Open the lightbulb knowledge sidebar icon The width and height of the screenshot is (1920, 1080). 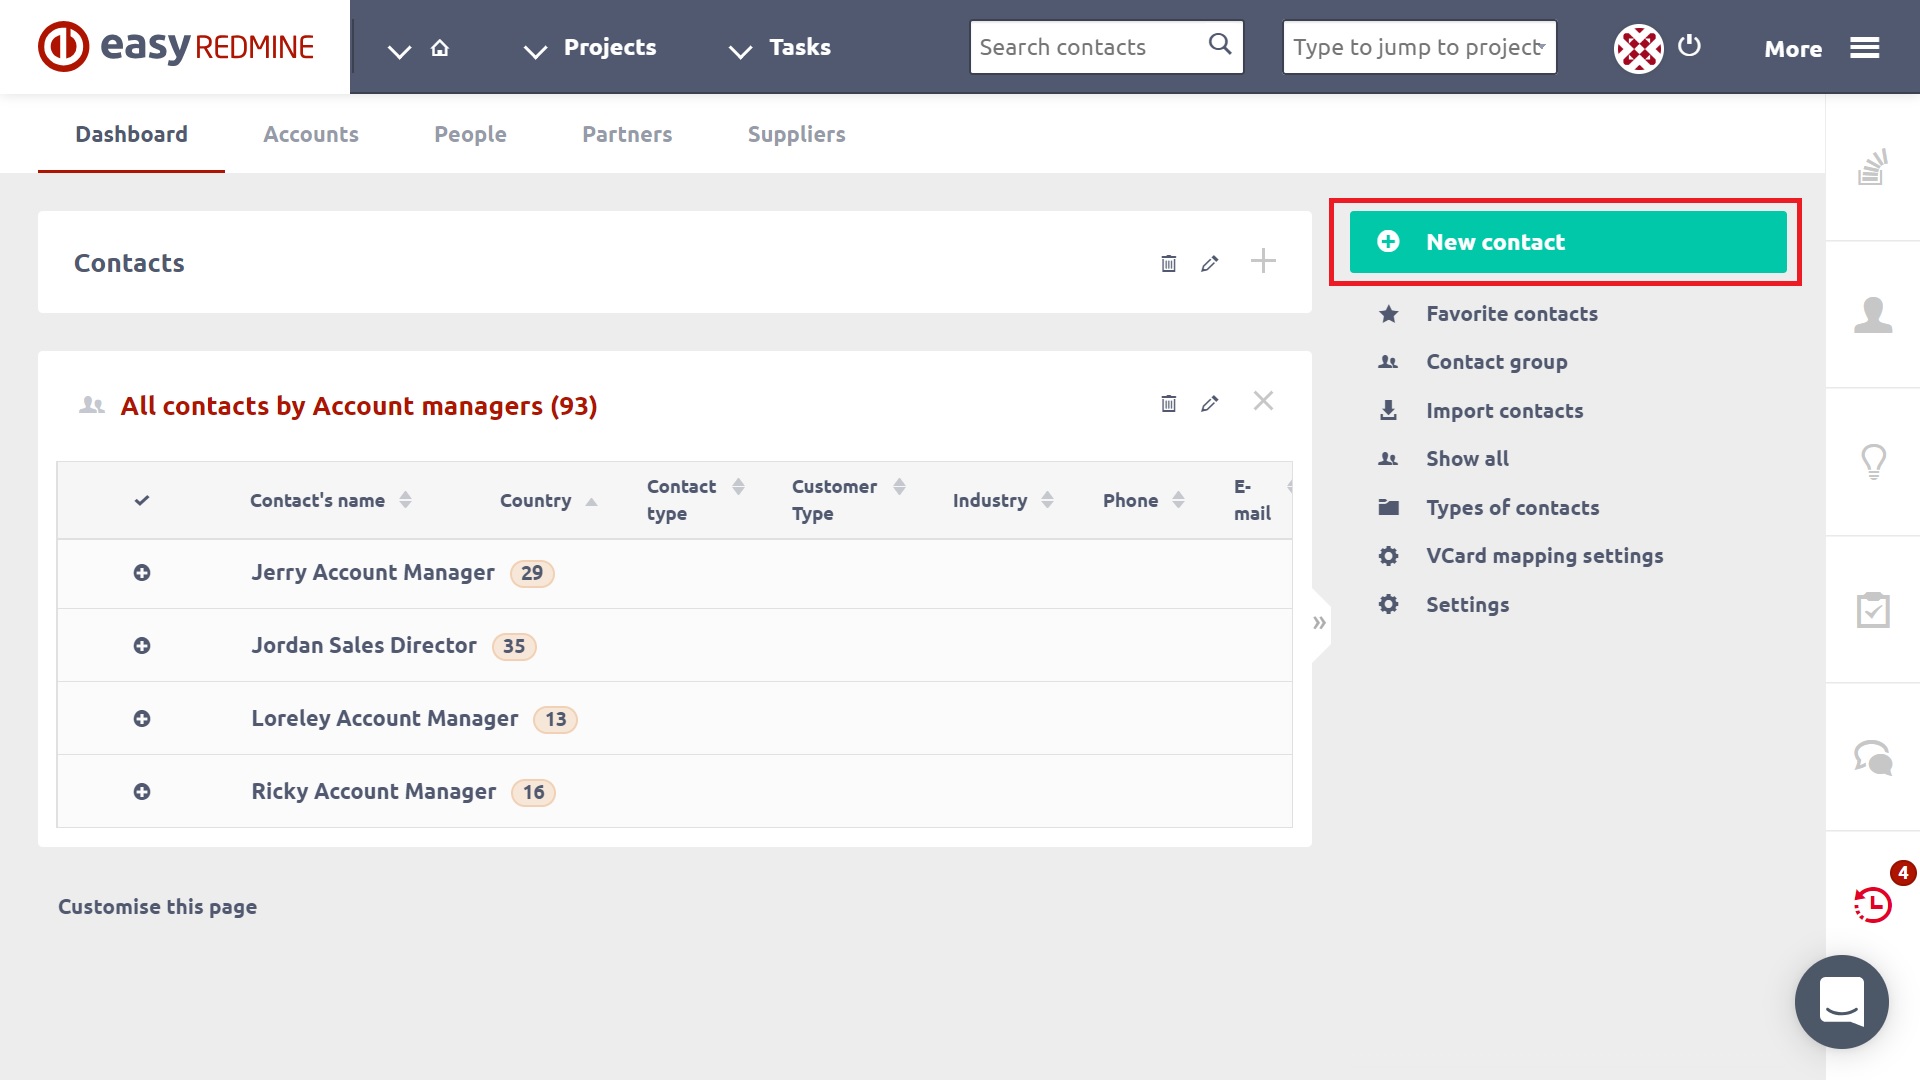1872,462
